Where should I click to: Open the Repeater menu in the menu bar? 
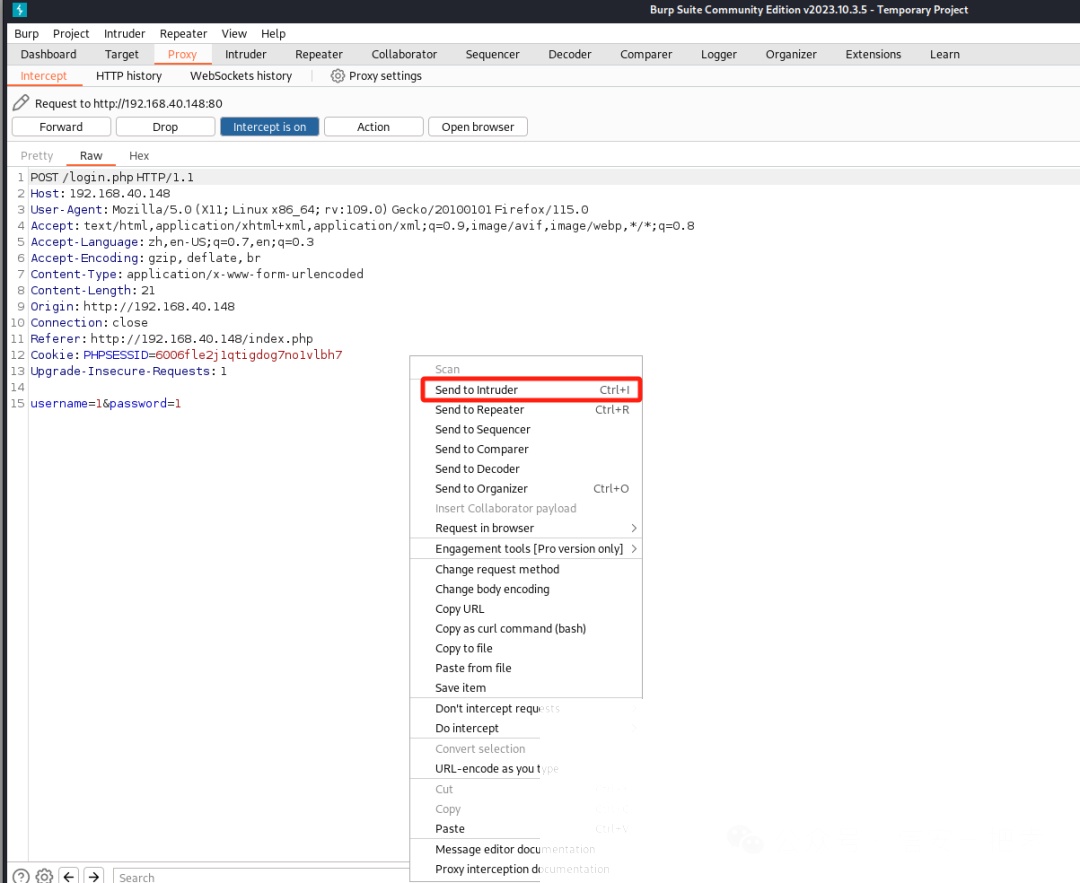183,33
